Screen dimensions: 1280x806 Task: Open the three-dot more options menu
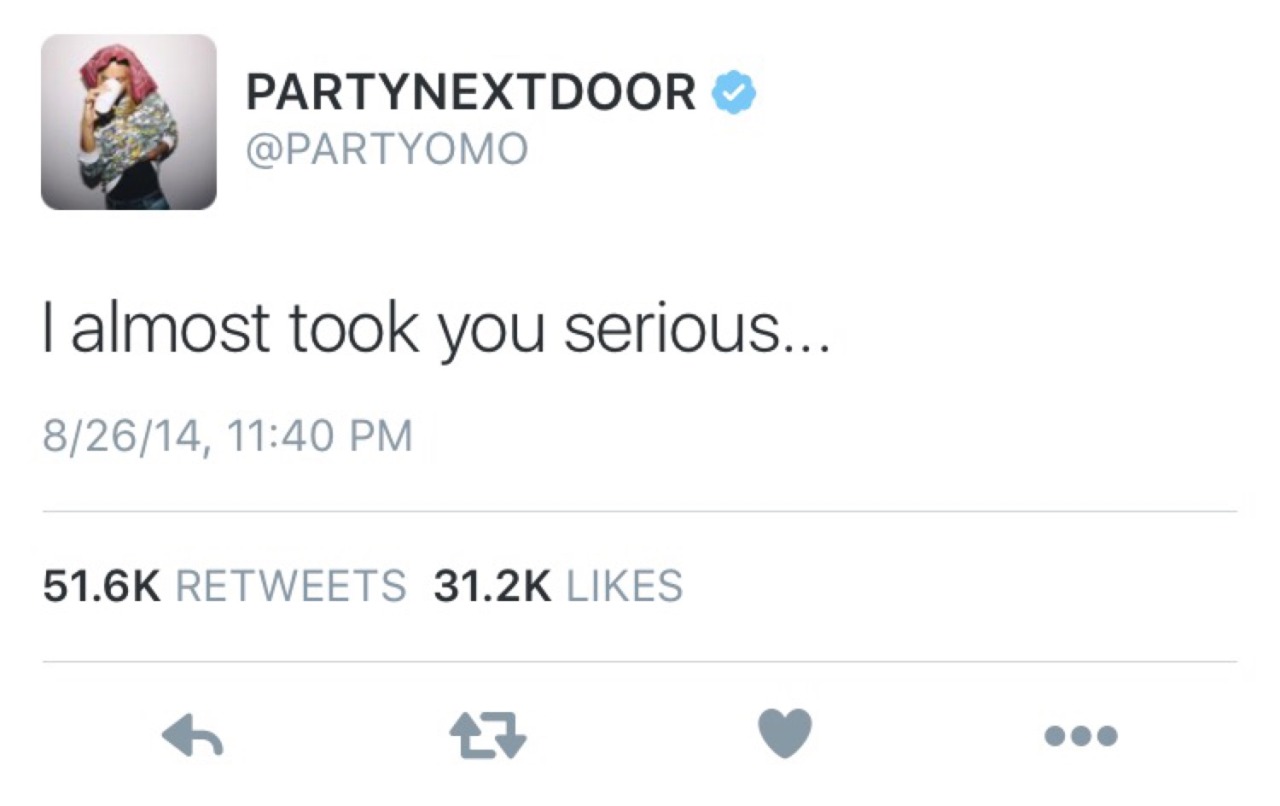coord(1080,737)
